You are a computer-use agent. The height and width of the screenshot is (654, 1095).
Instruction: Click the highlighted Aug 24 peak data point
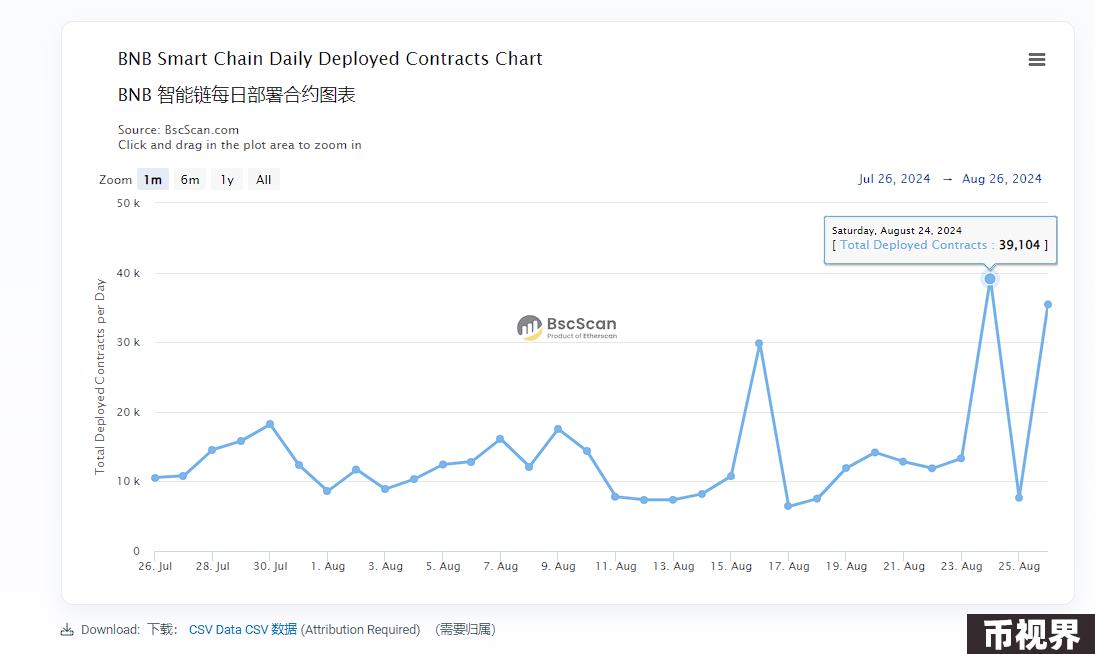(990, 278)
